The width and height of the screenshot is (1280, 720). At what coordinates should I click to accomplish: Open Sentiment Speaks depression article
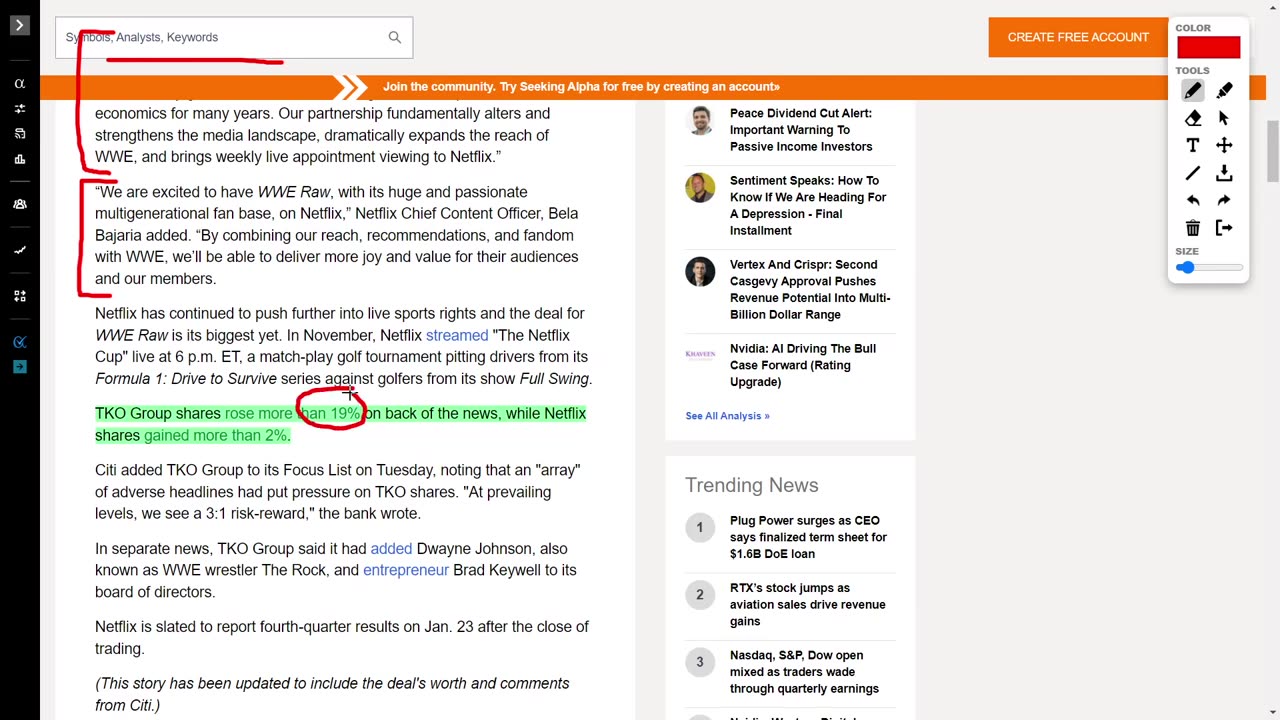tap(808, 205)
